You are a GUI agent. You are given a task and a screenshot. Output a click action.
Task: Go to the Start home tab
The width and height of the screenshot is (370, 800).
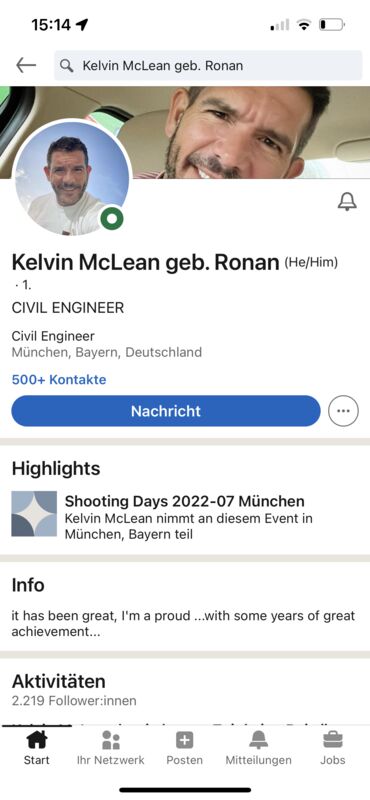coord(36,747)
